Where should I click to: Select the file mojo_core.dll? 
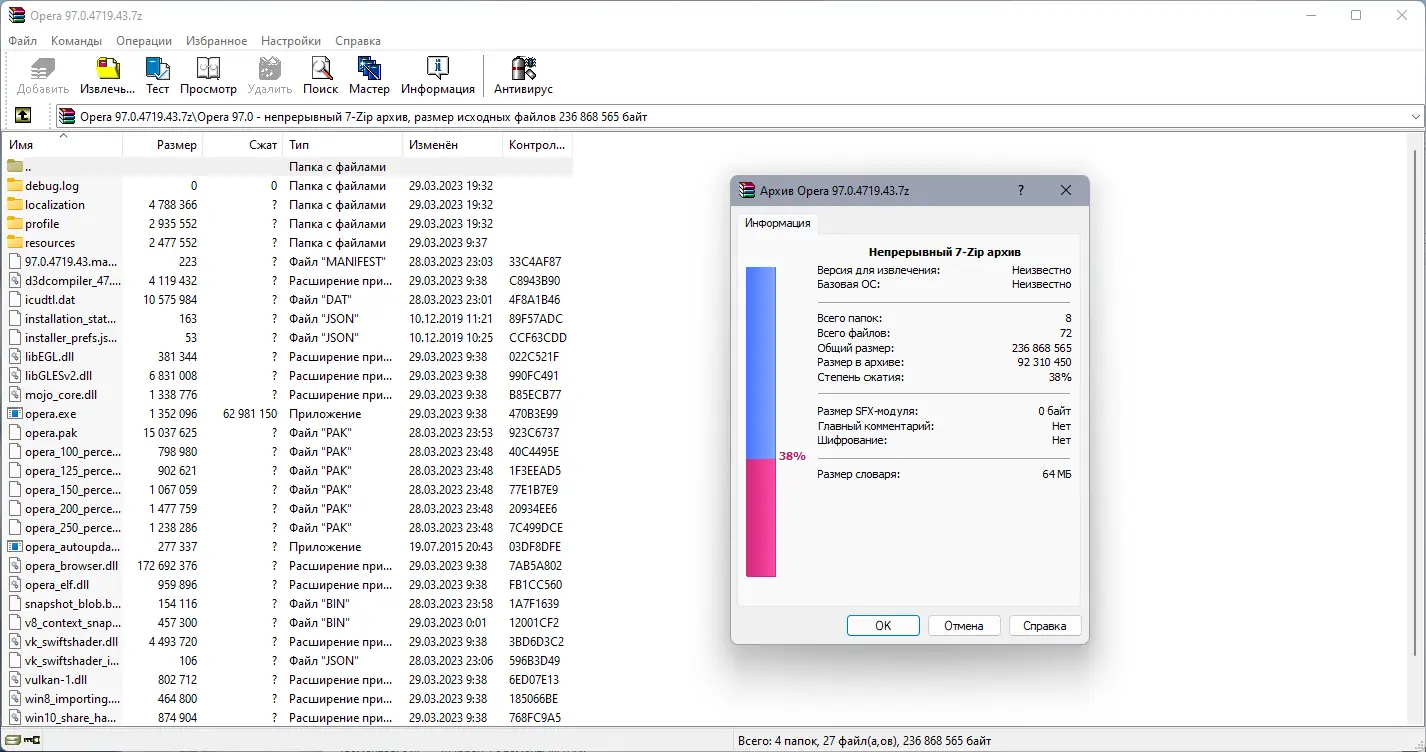coord(61,394)
